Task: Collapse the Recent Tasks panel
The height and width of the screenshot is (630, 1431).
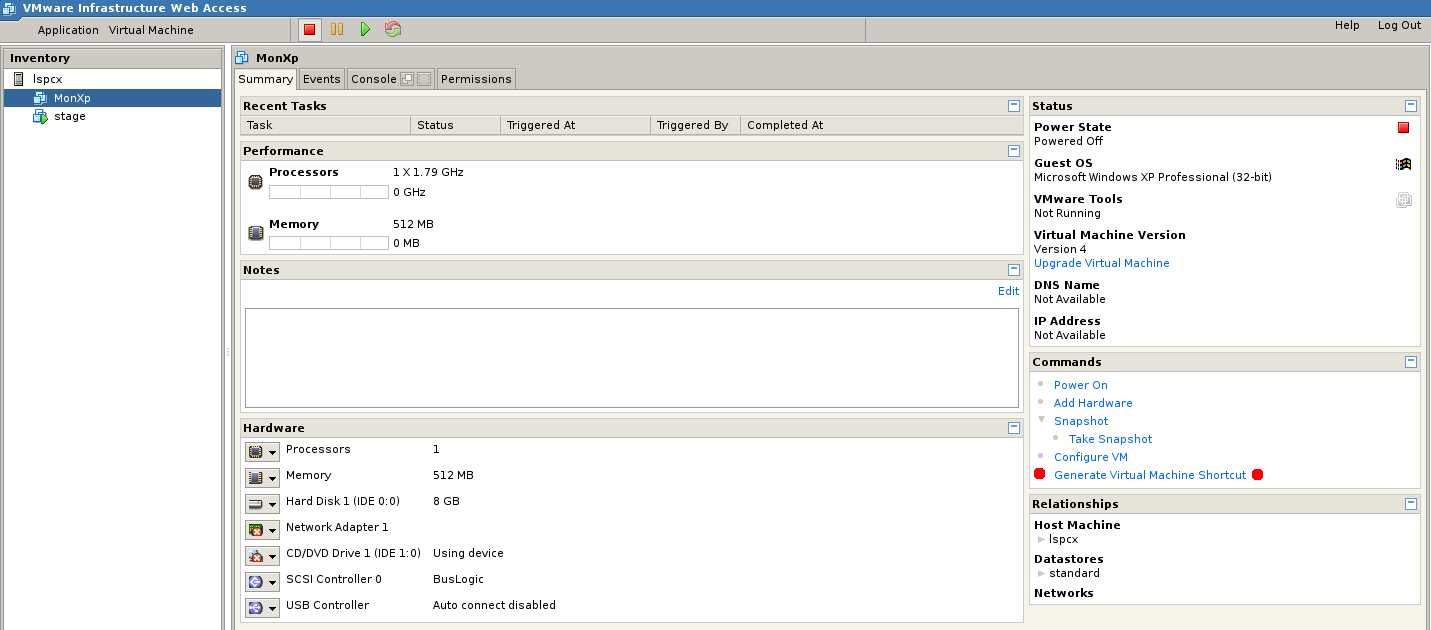Action: 1014,105
